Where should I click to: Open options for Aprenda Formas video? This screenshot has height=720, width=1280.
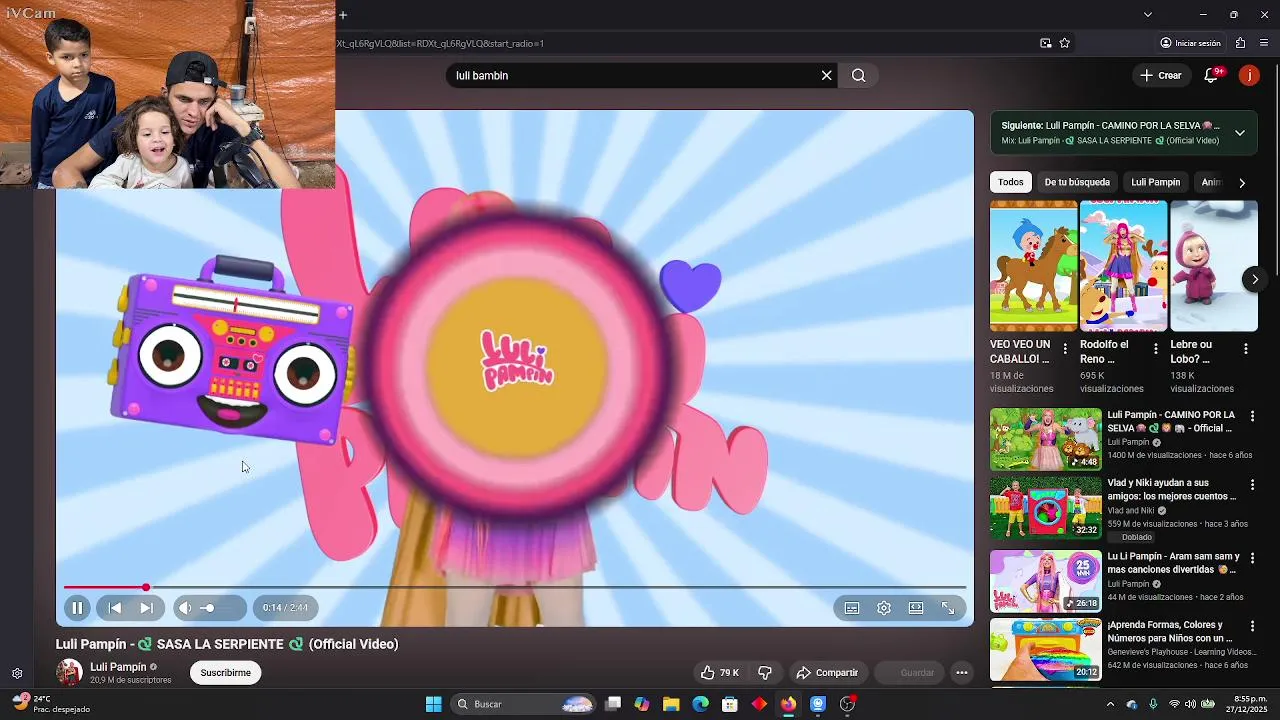point(1252,626)
